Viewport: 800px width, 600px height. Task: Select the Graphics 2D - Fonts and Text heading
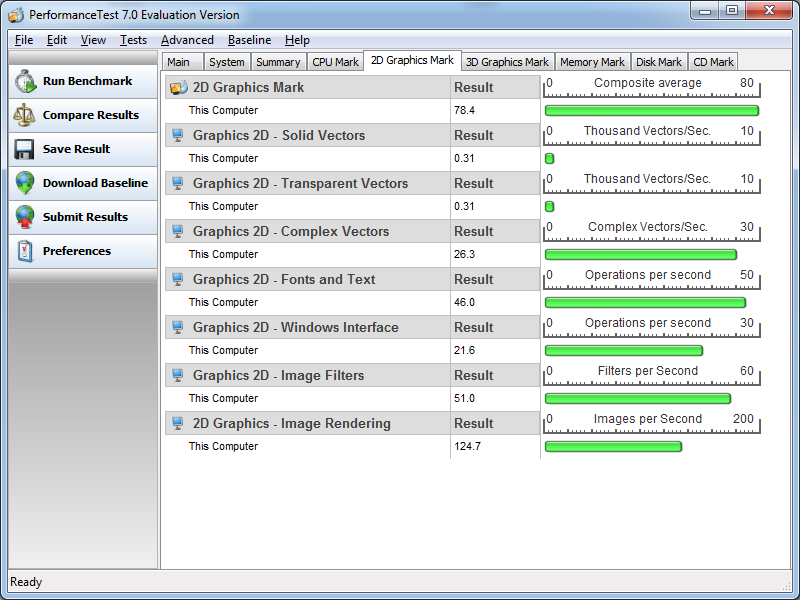[x=284, y=279]
